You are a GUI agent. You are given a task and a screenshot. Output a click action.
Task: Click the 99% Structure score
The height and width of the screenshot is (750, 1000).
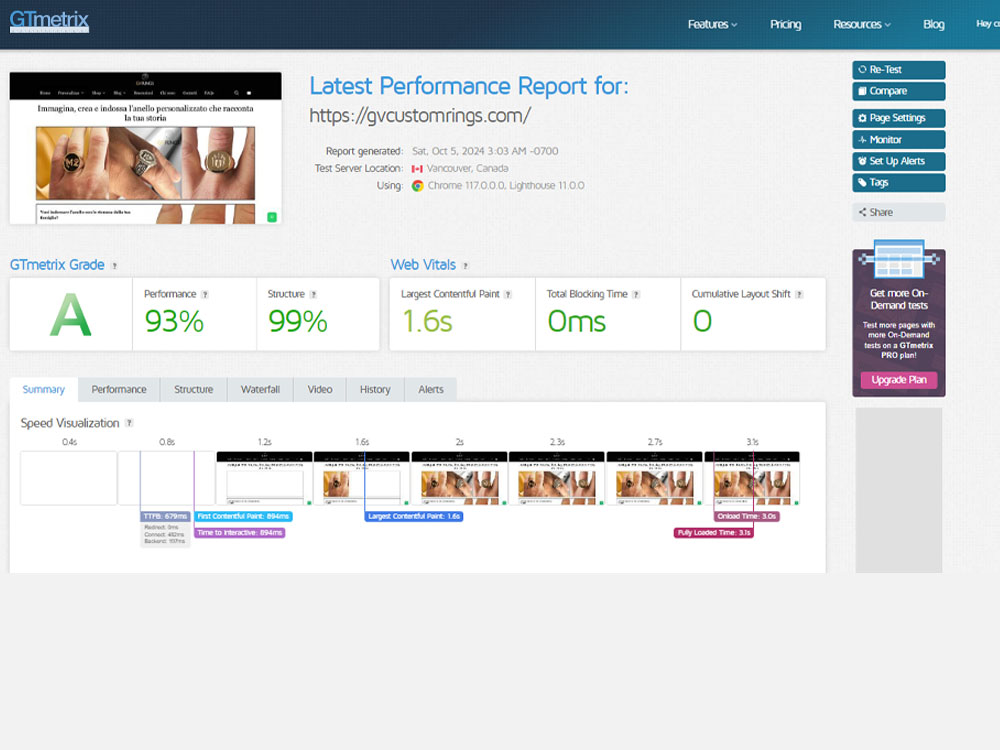tap(298, 321)
